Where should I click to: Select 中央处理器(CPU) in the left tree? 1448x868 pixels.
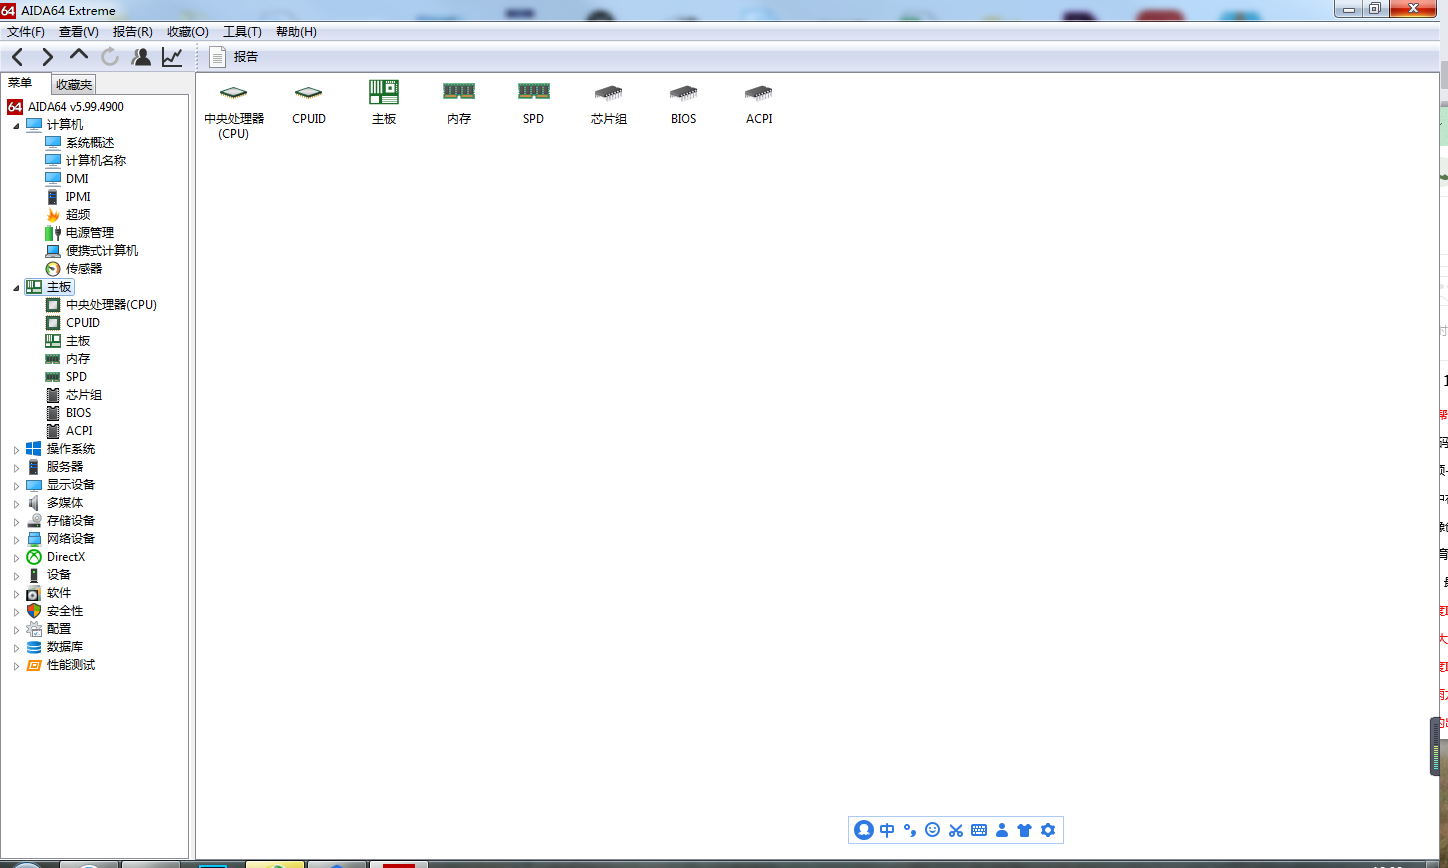111,304
